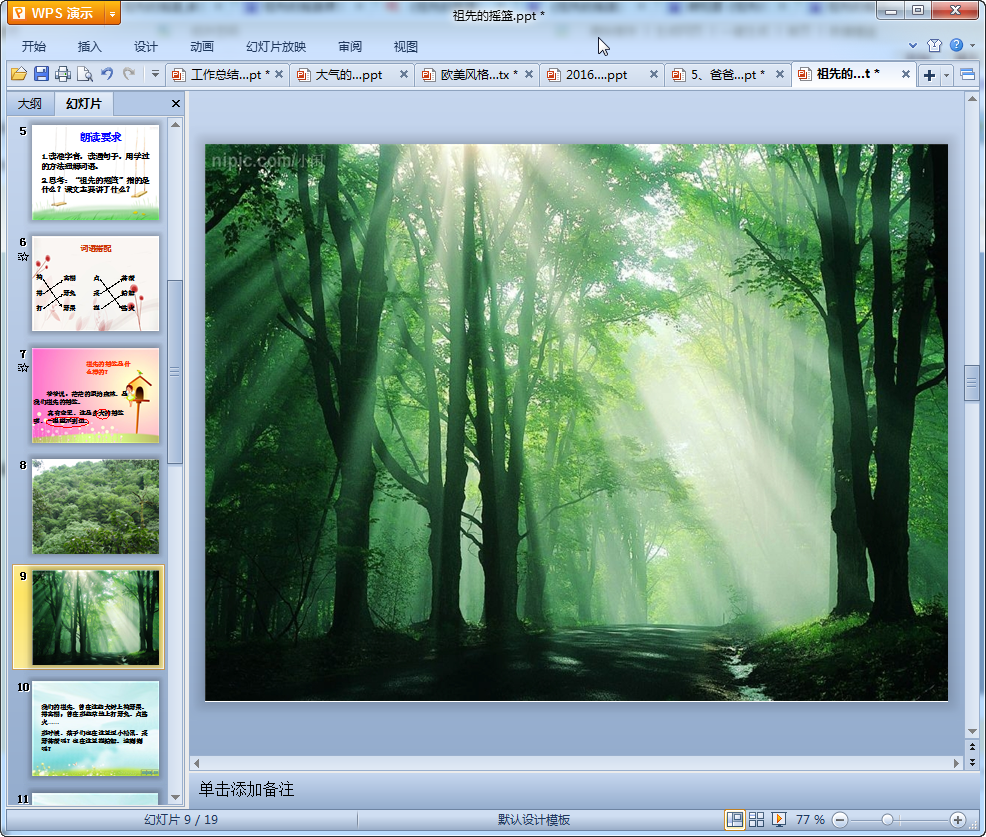Close the 2016....ppt document tab

[654, 74]
